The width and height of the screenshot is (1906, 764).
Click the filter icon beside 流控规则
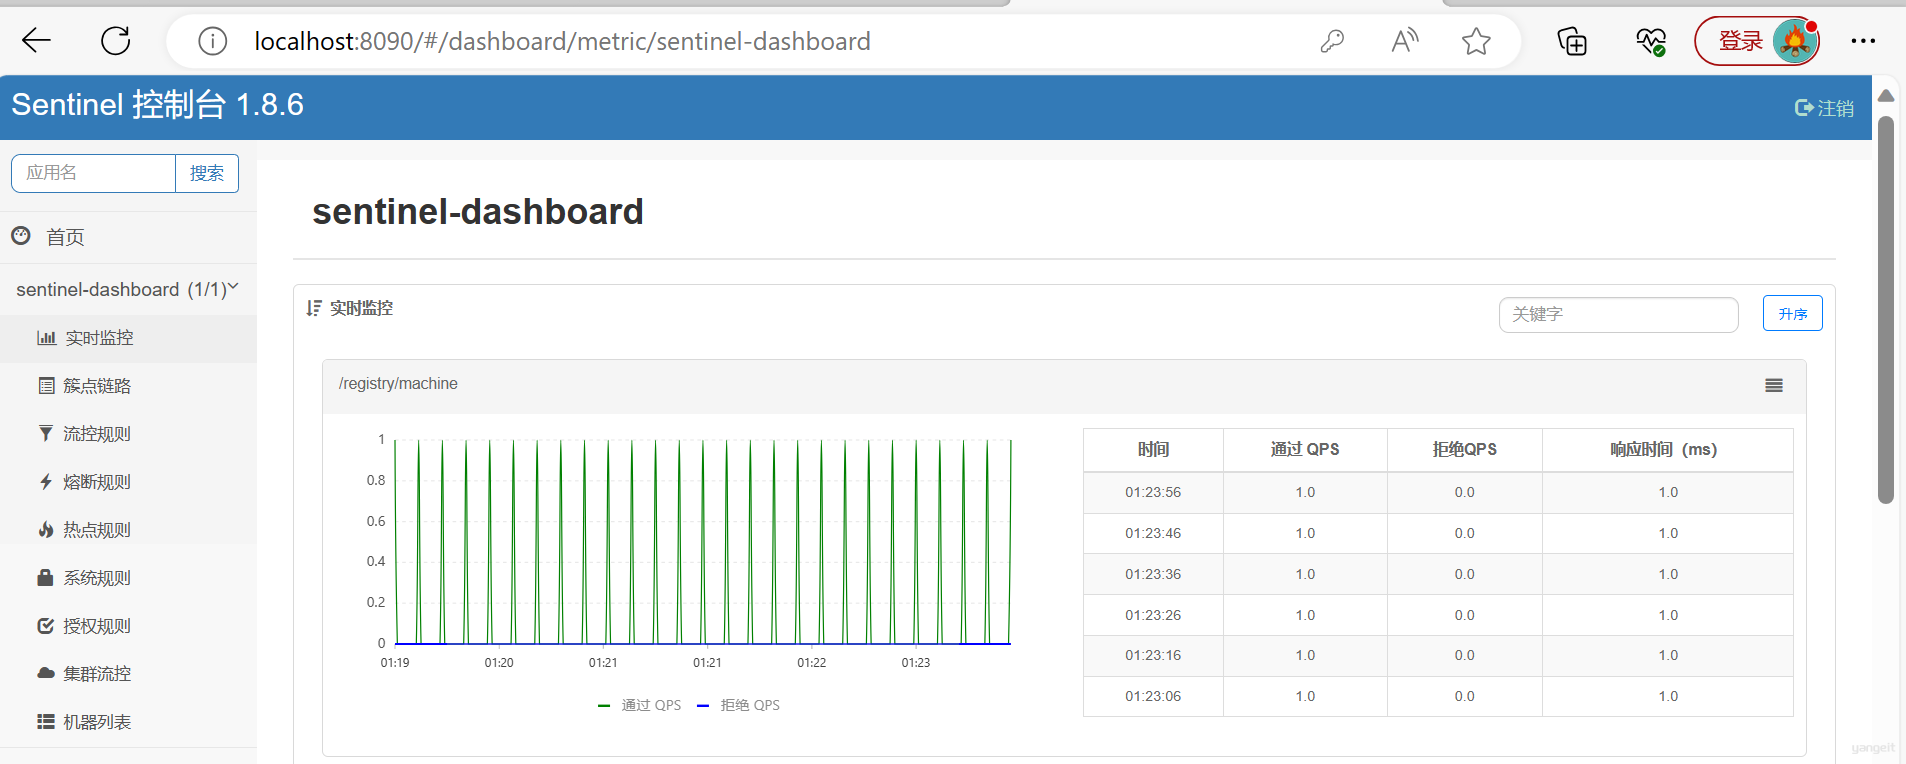pos(45,434)
